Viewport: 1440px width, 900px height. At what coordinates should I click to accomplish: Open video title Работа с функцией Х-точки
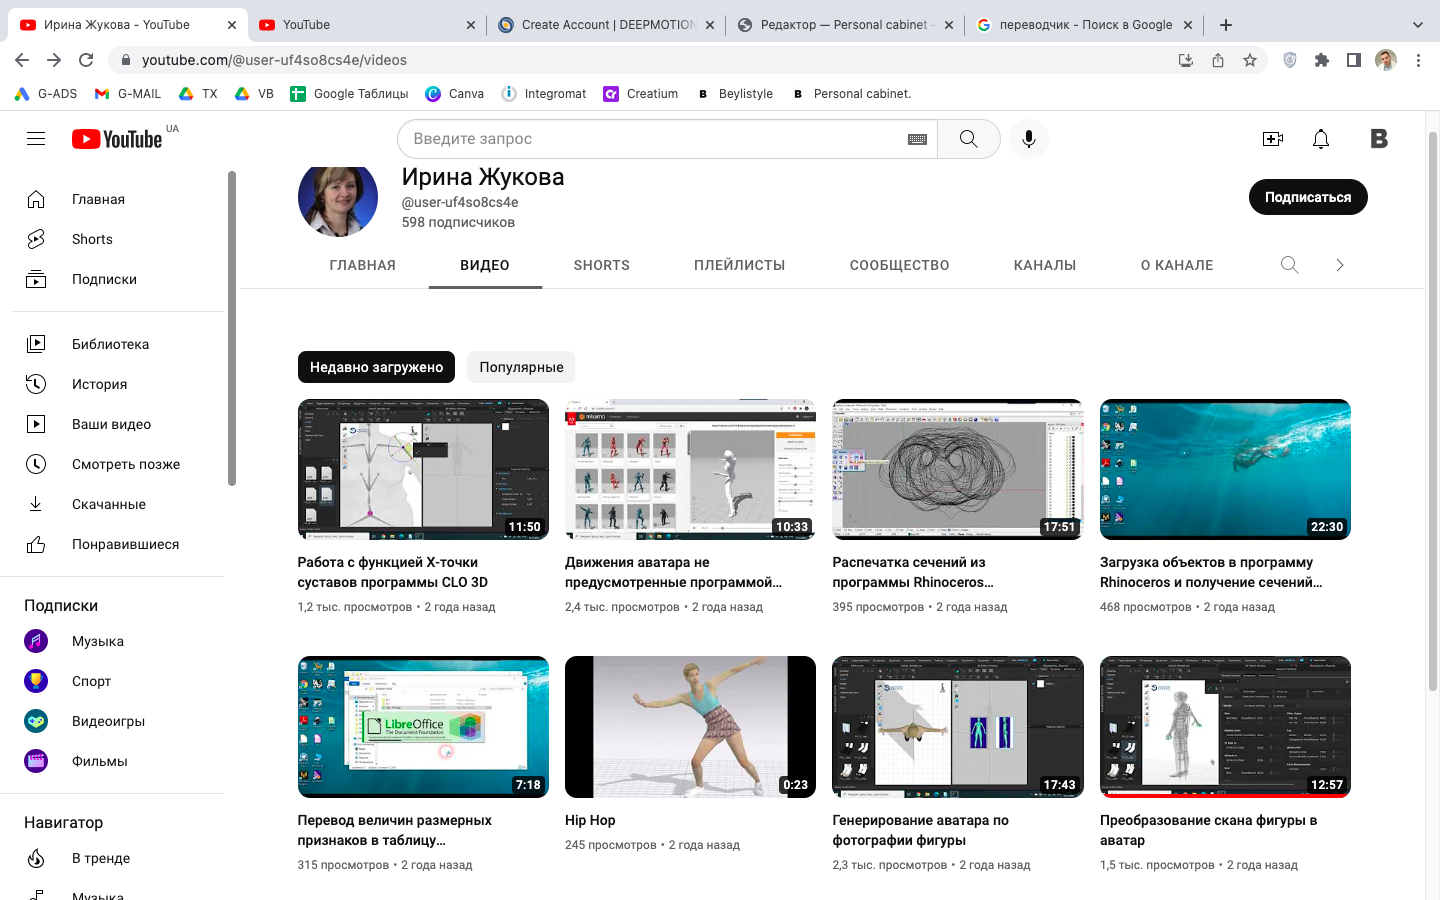[393, 572]
